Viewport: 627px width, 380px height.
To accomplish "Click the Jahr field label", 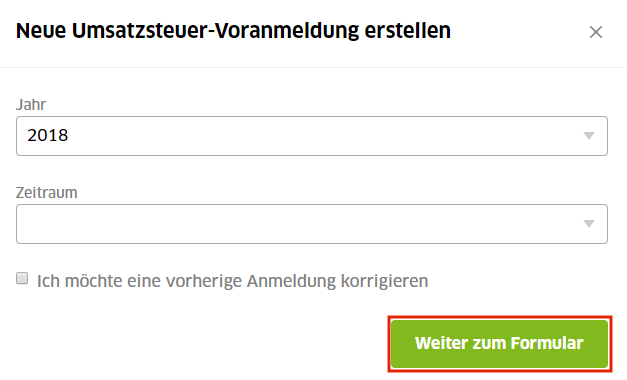I will [x=31, y=104].
